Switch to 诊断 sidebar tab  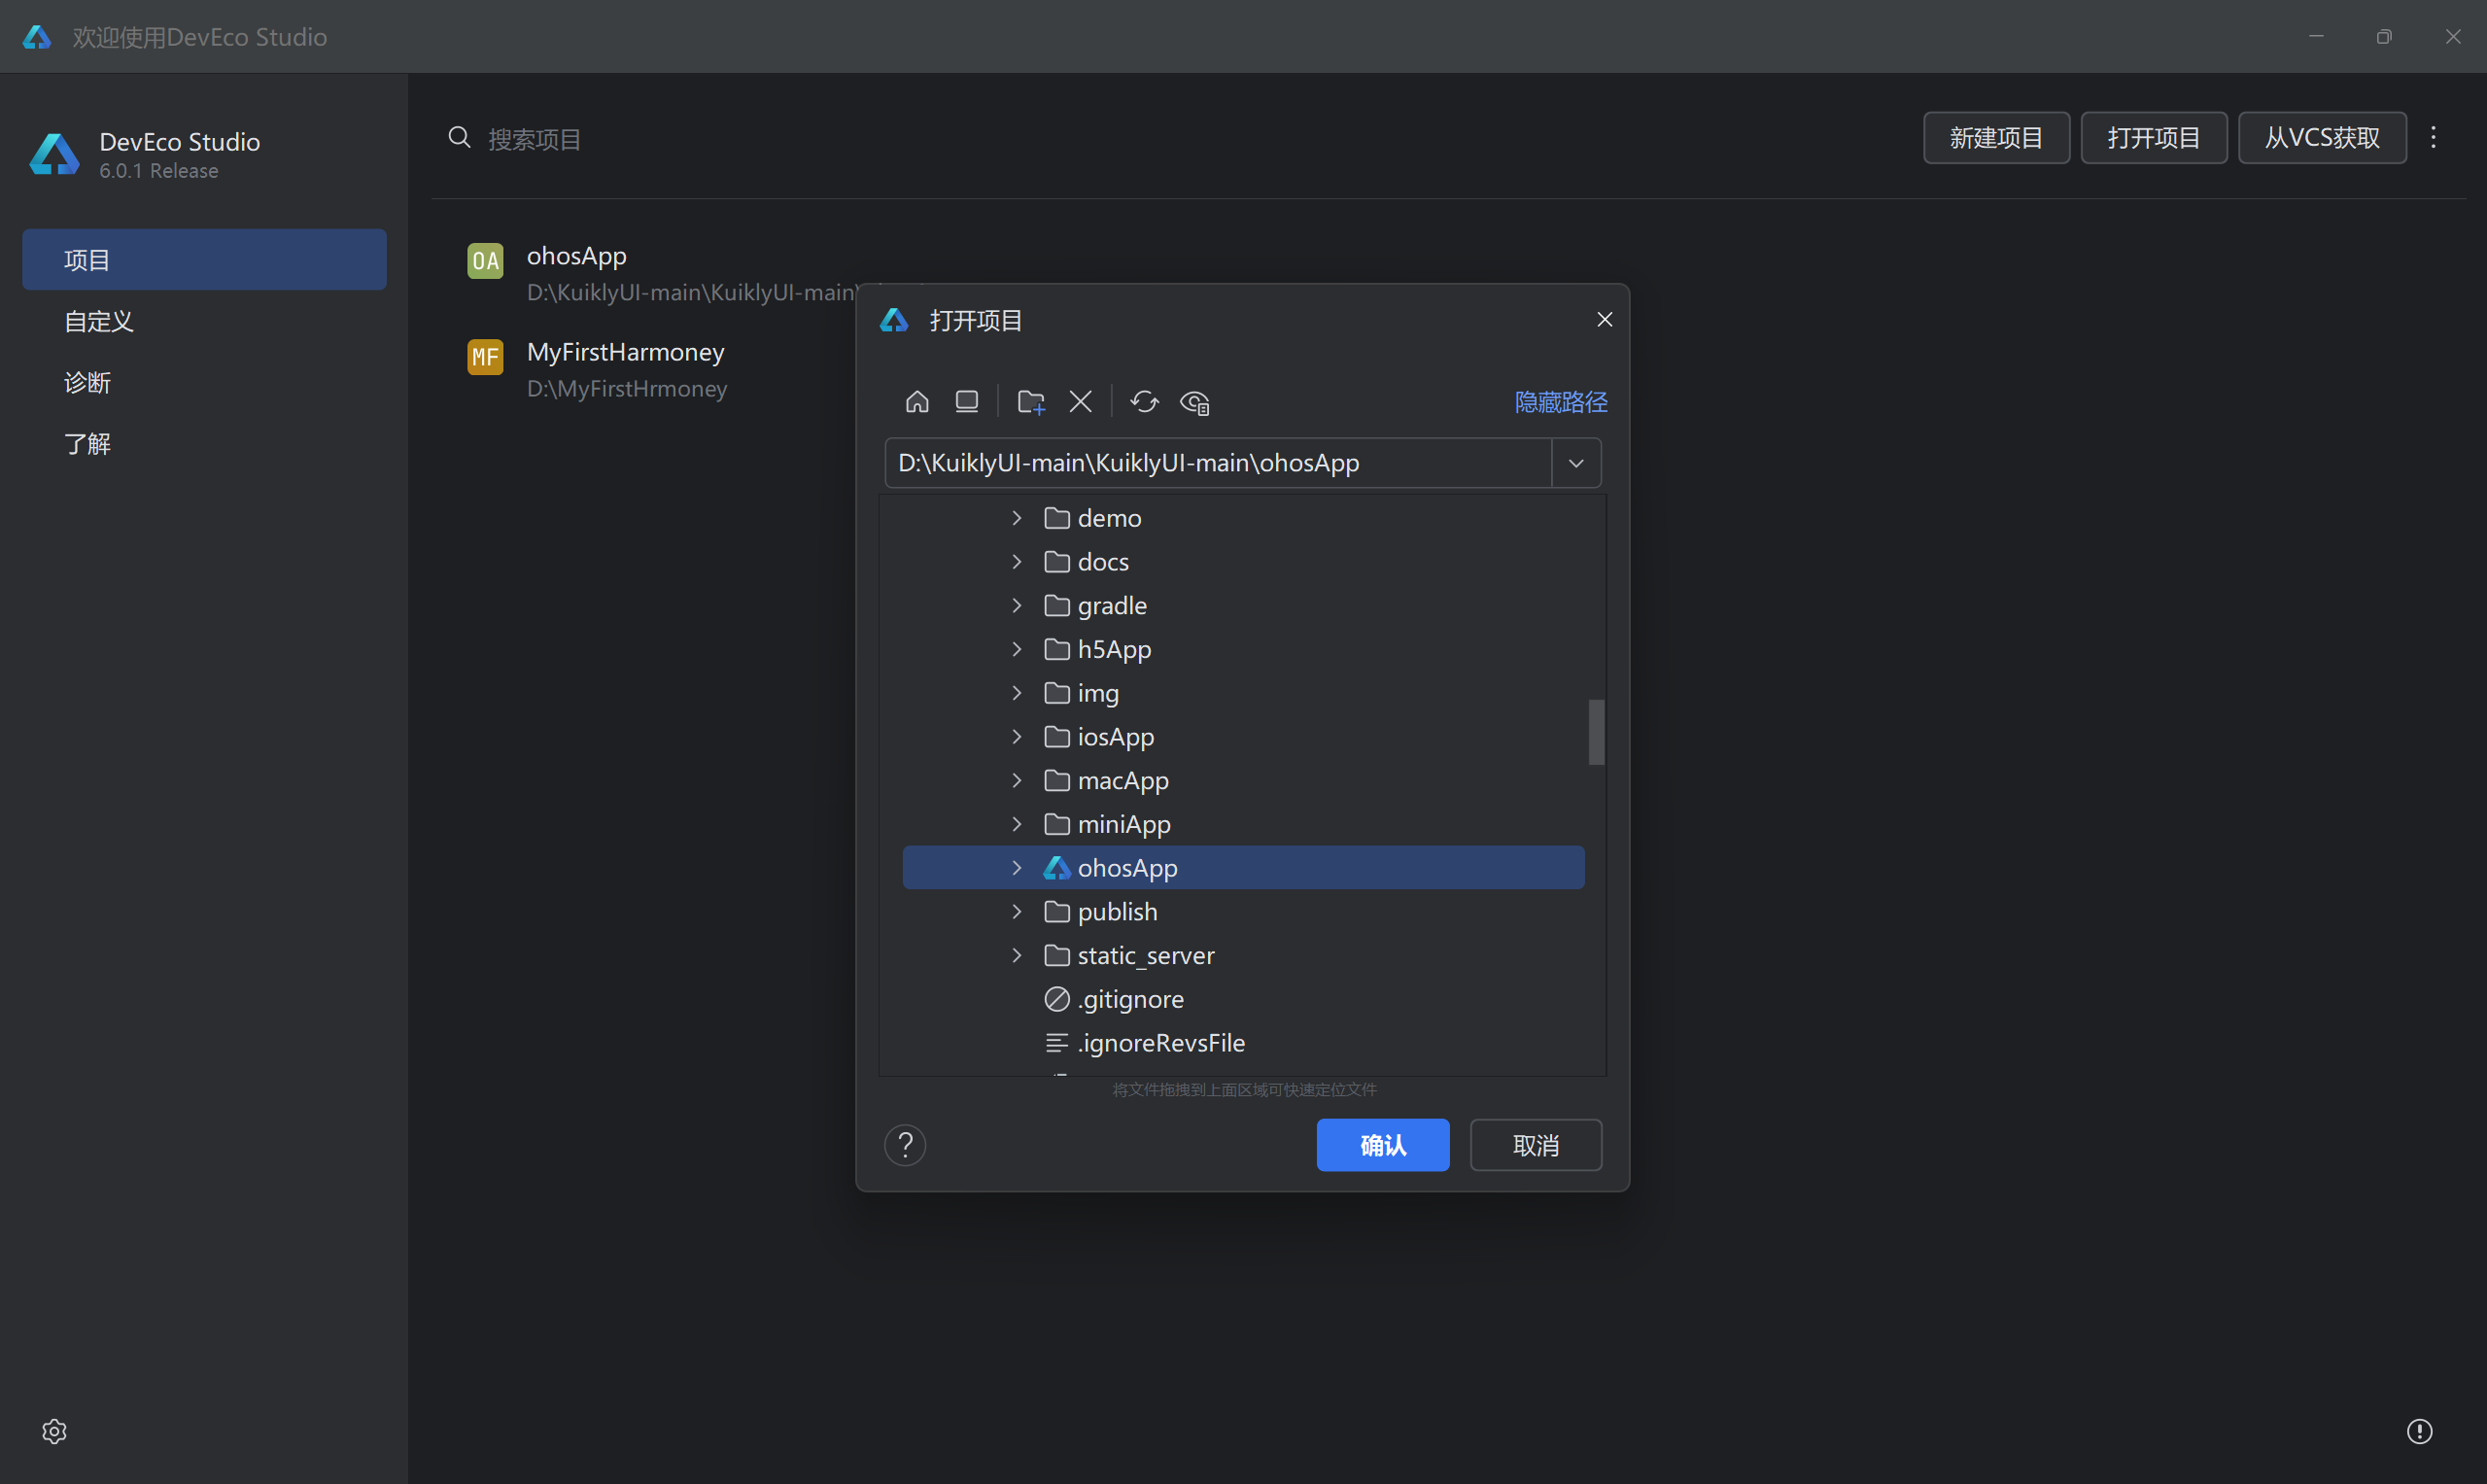point(88,382)
